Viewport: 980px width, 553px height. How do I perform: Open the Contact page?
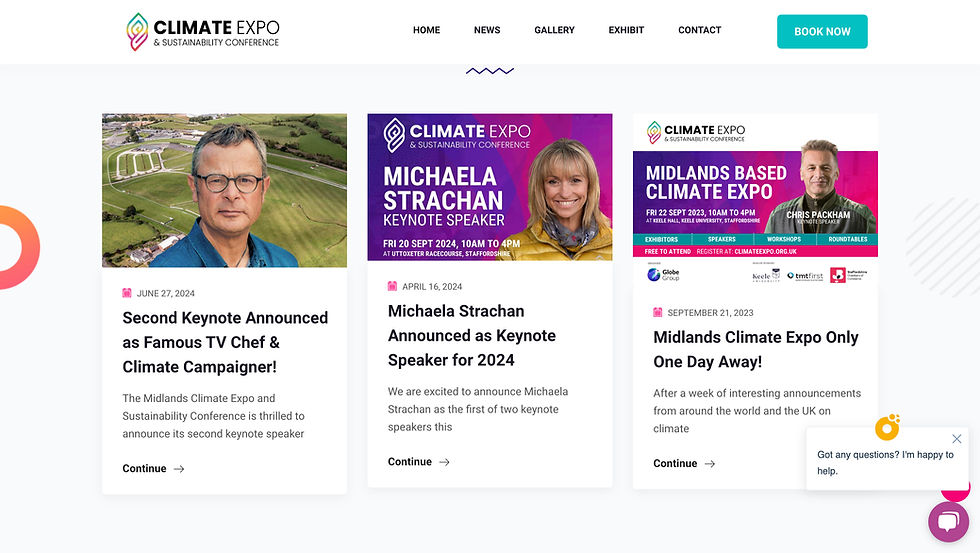699,30
